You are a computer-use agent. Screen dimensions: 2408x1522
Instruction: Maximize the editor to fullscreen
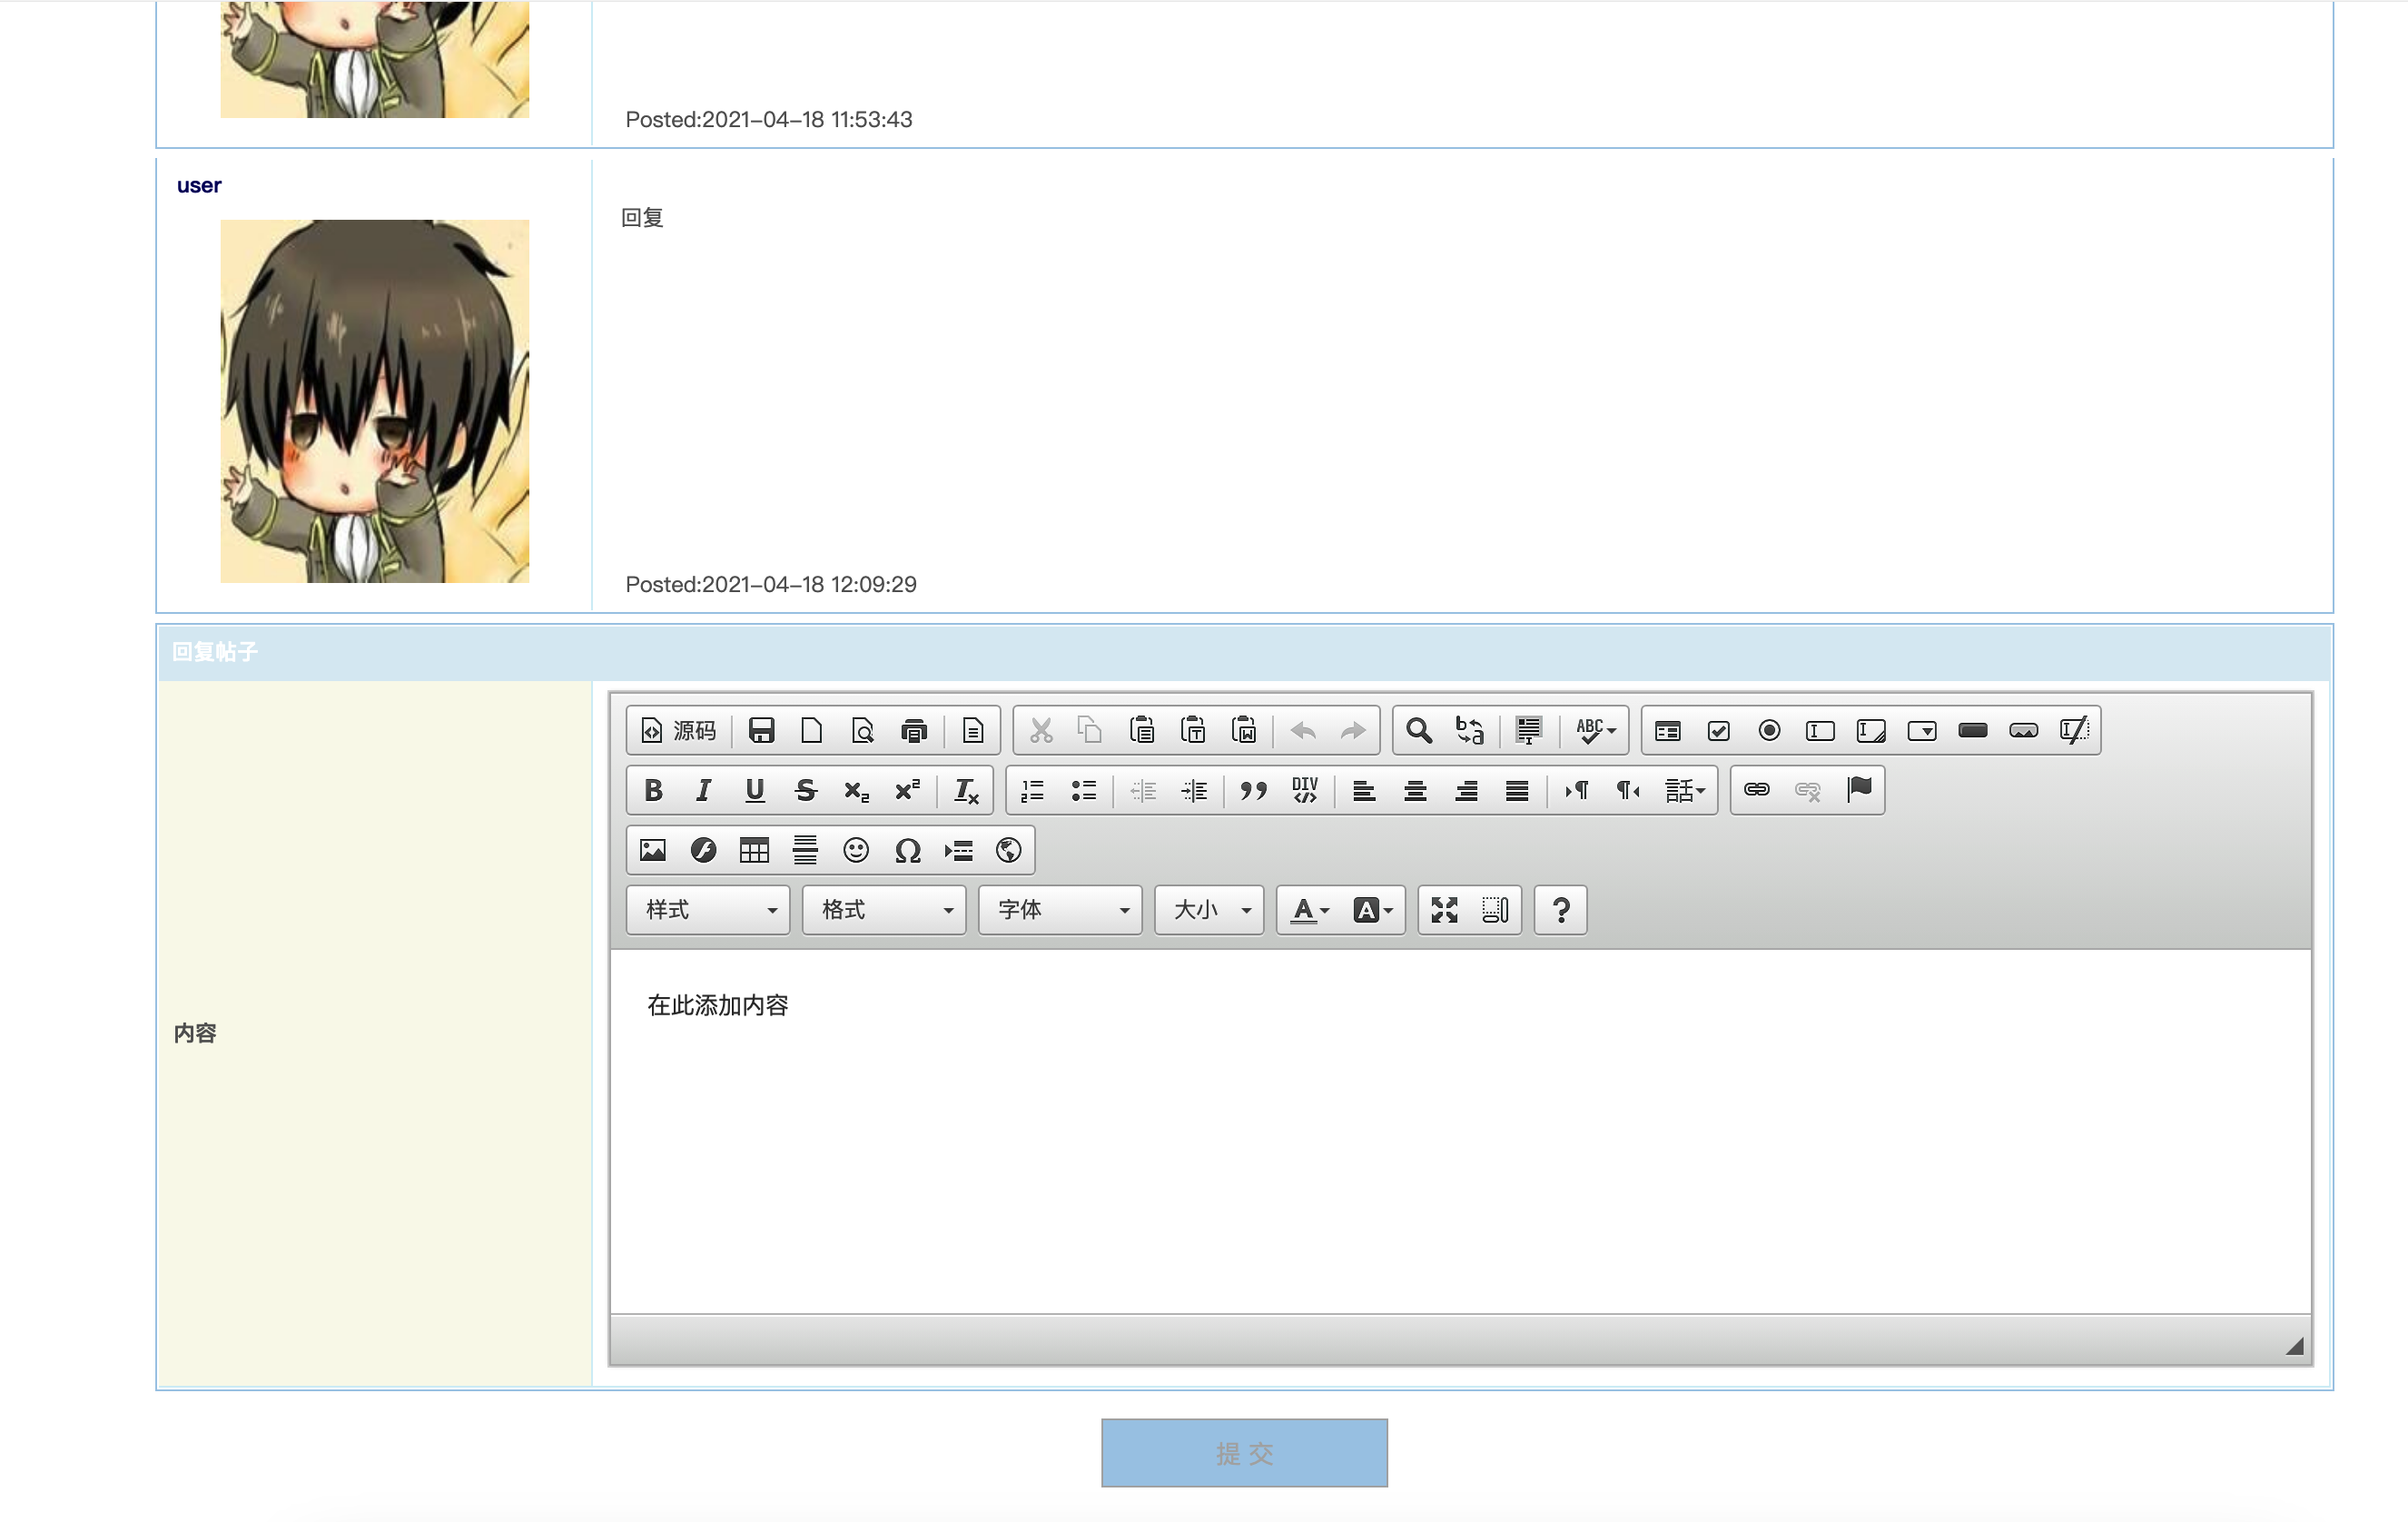coord(1444,910)
